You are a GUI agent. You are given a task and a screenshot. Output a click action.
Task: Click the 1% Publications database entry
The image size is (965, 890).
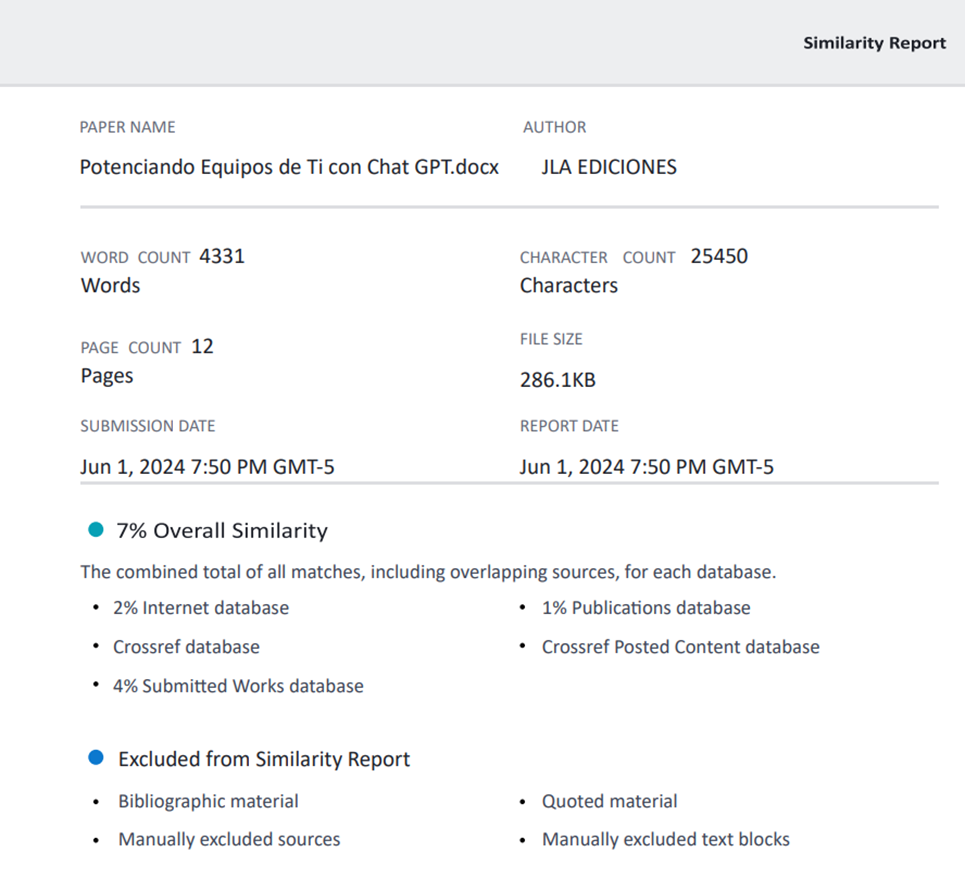[x=646, y=608]
